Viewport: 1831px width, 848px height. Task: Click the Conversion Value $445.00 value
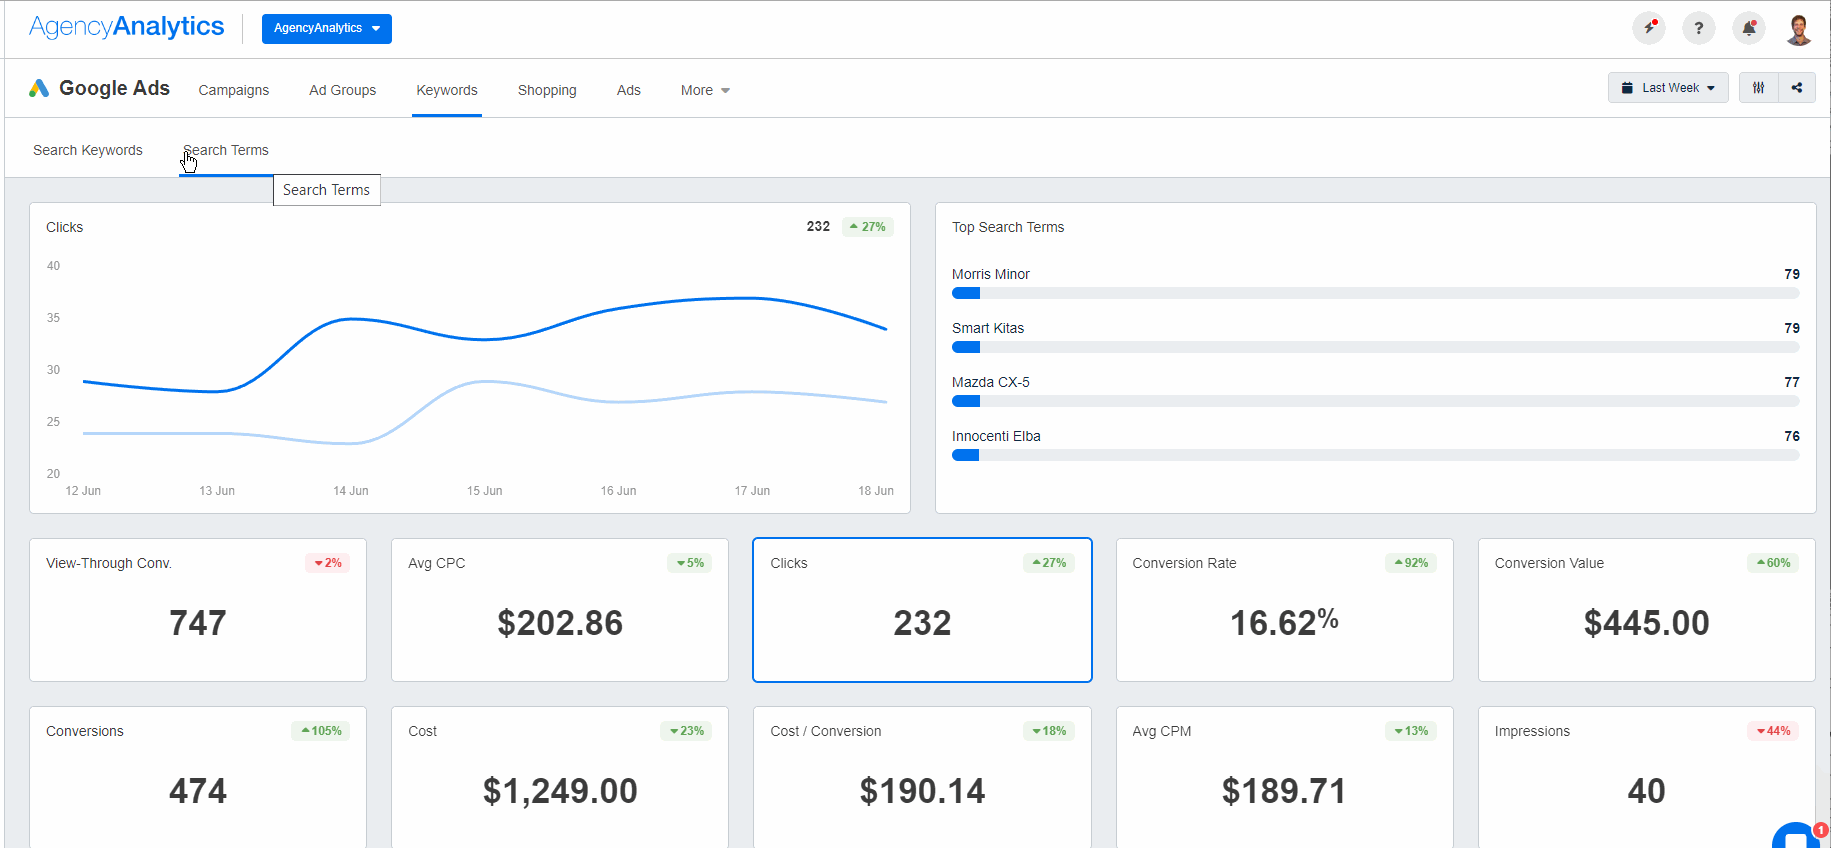coord(1647,623)
